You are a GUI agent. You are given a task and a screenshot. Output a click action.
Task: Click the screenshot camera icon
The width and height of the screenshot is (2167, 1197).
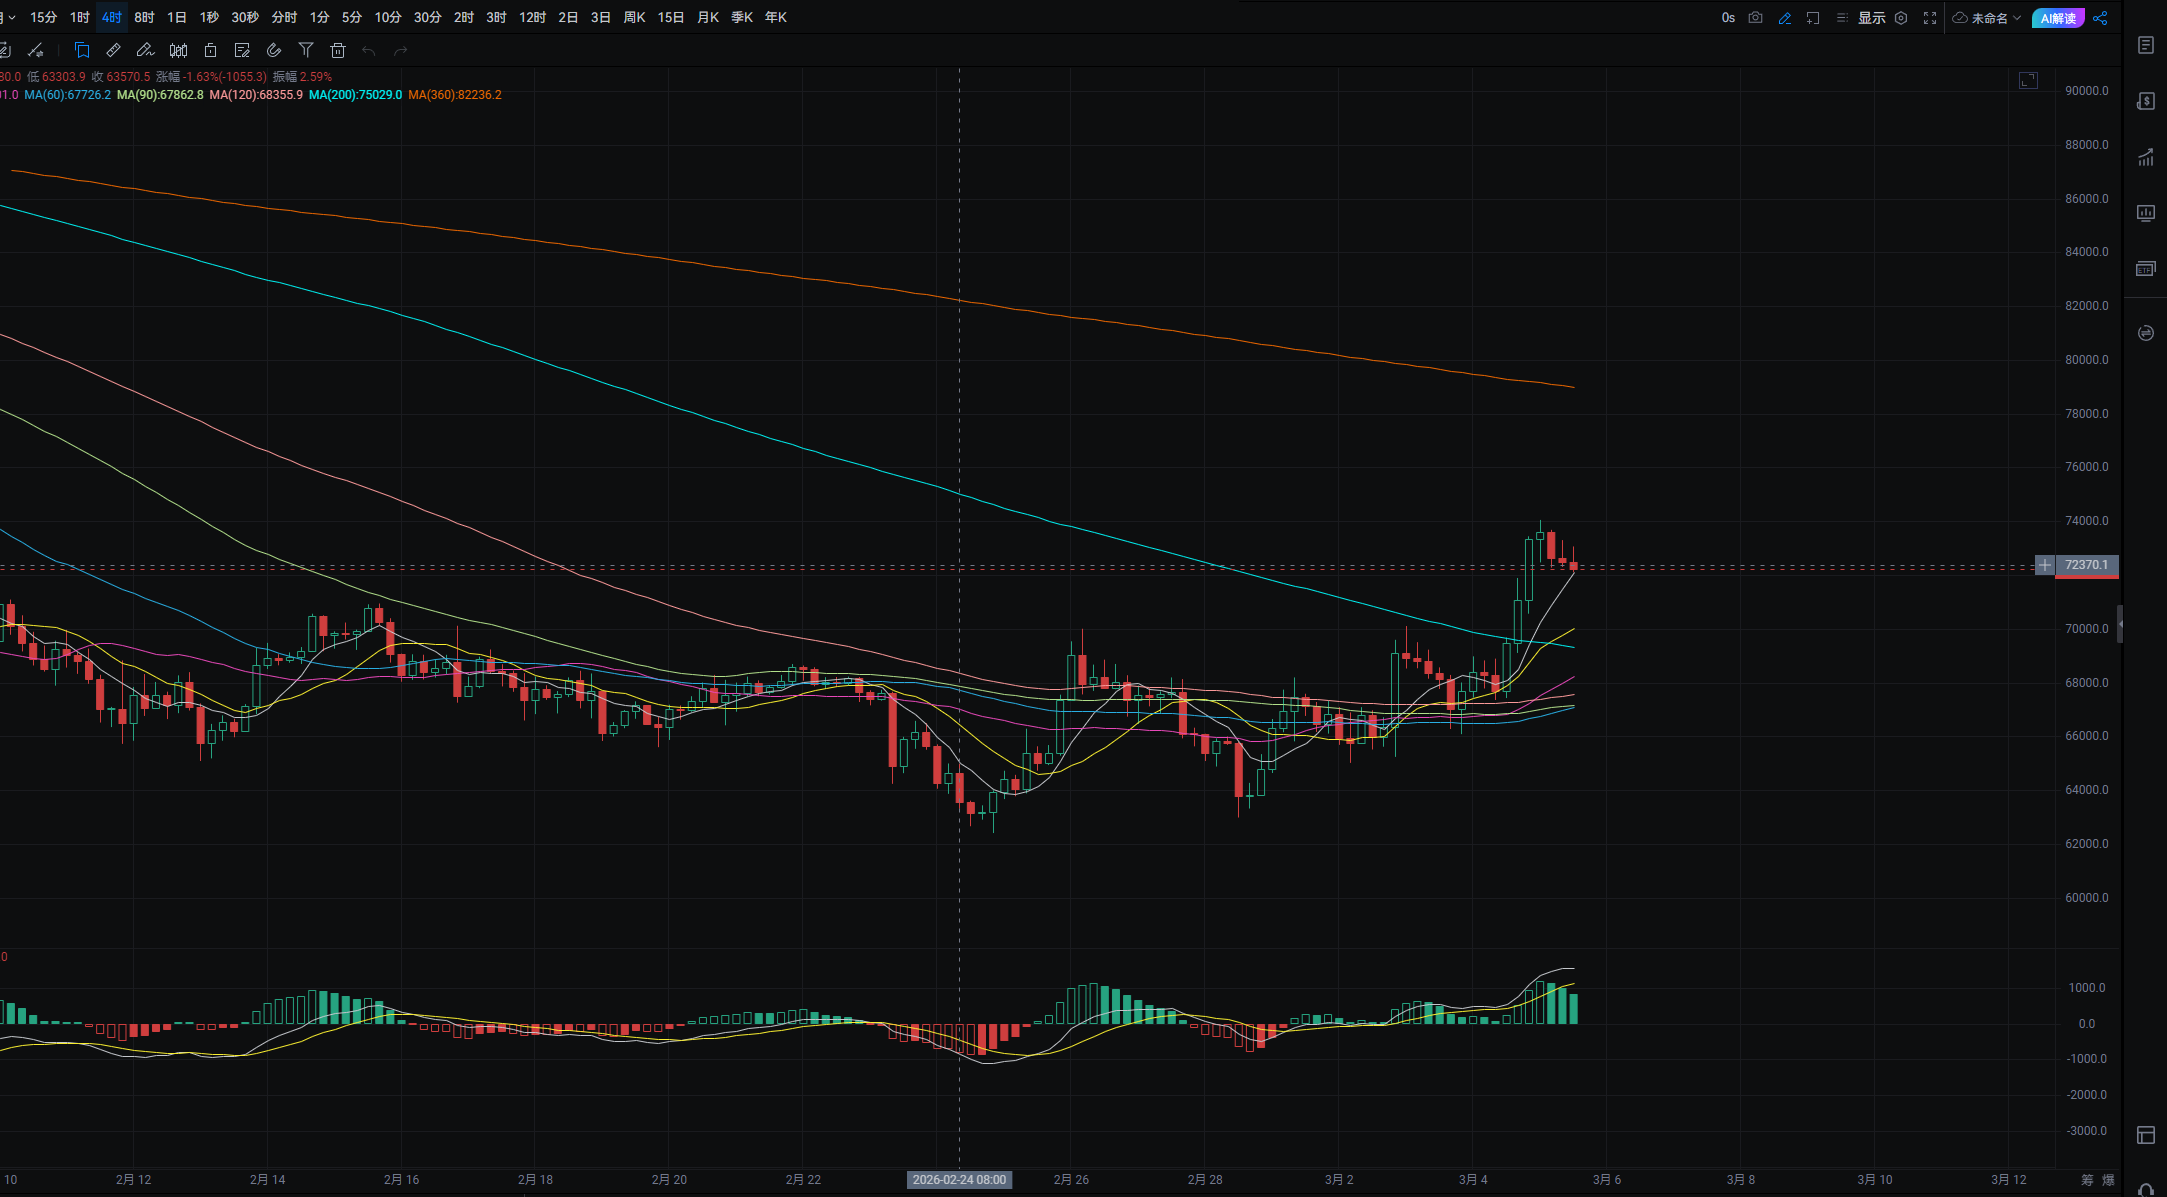coord(1755,18)
